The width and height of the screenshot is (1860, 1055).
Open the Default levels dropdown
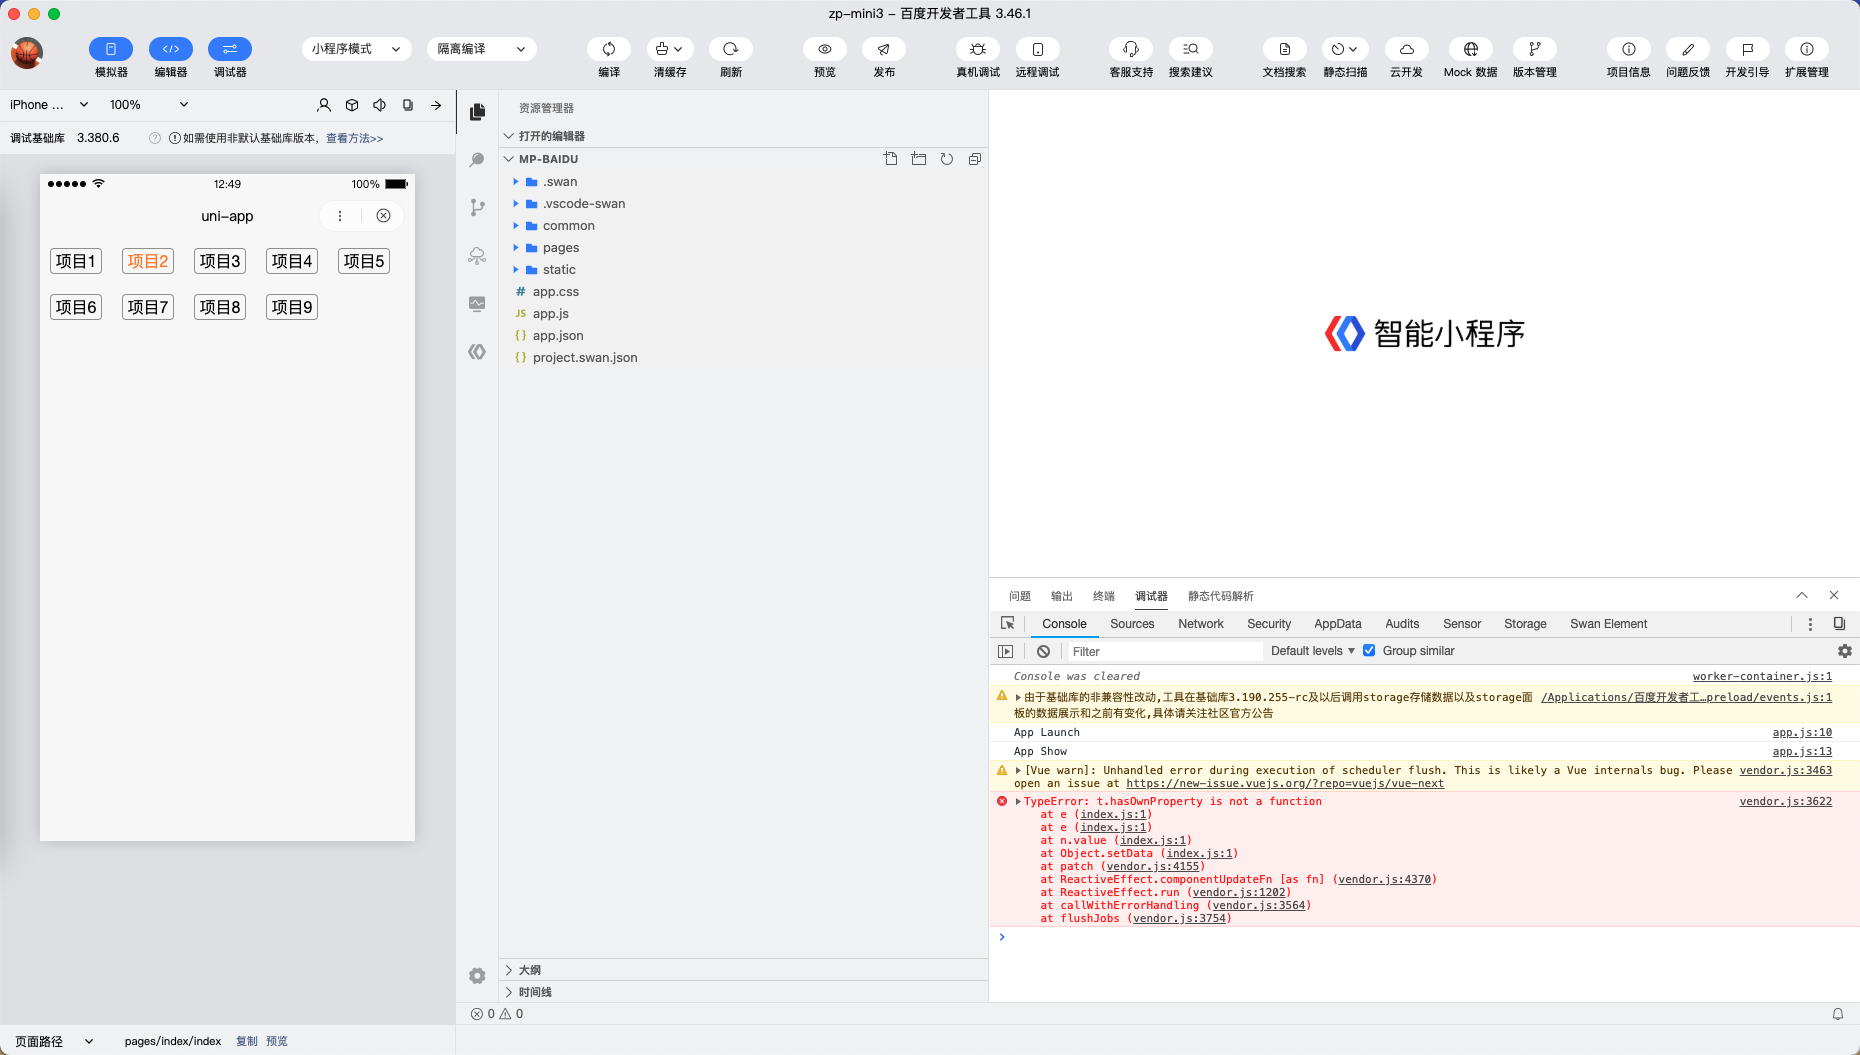tap(1312, 651)
